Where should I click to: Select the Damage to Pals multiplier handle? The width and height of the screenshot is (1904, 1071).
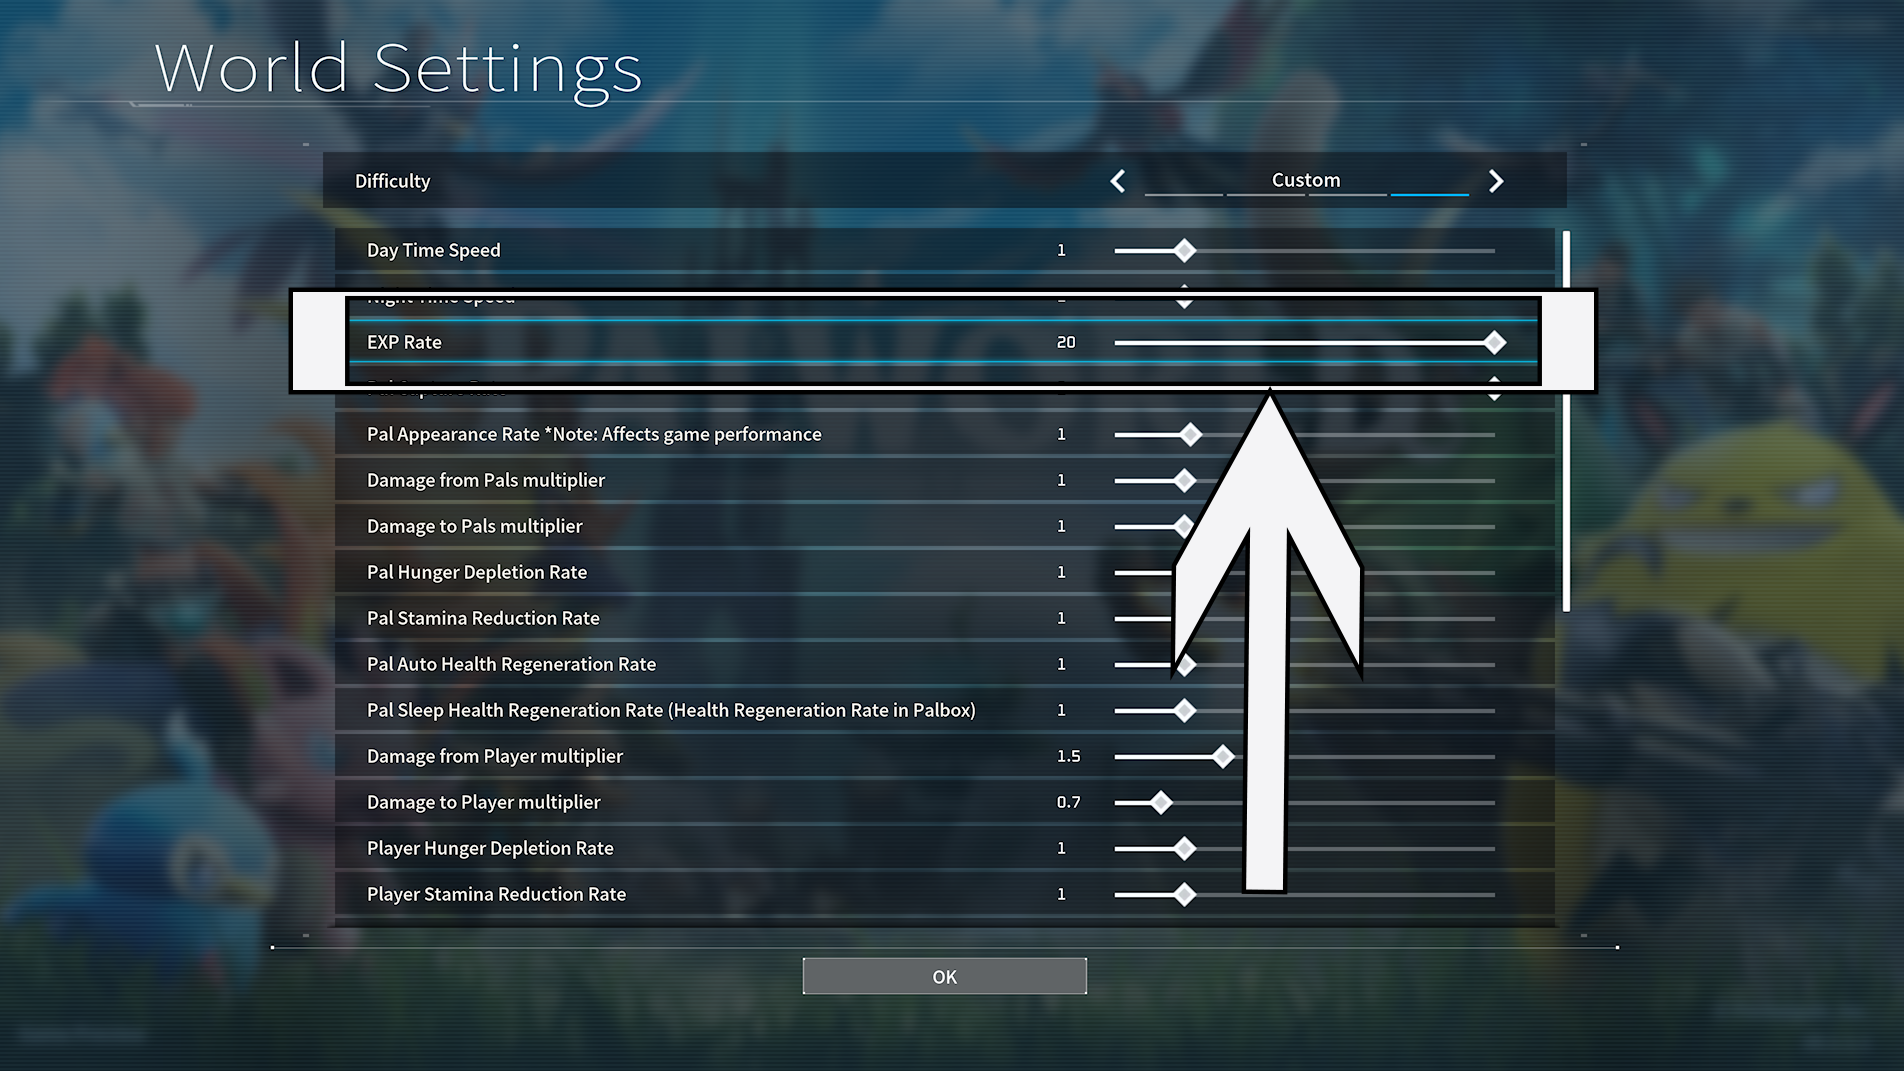coord(1184,526)
